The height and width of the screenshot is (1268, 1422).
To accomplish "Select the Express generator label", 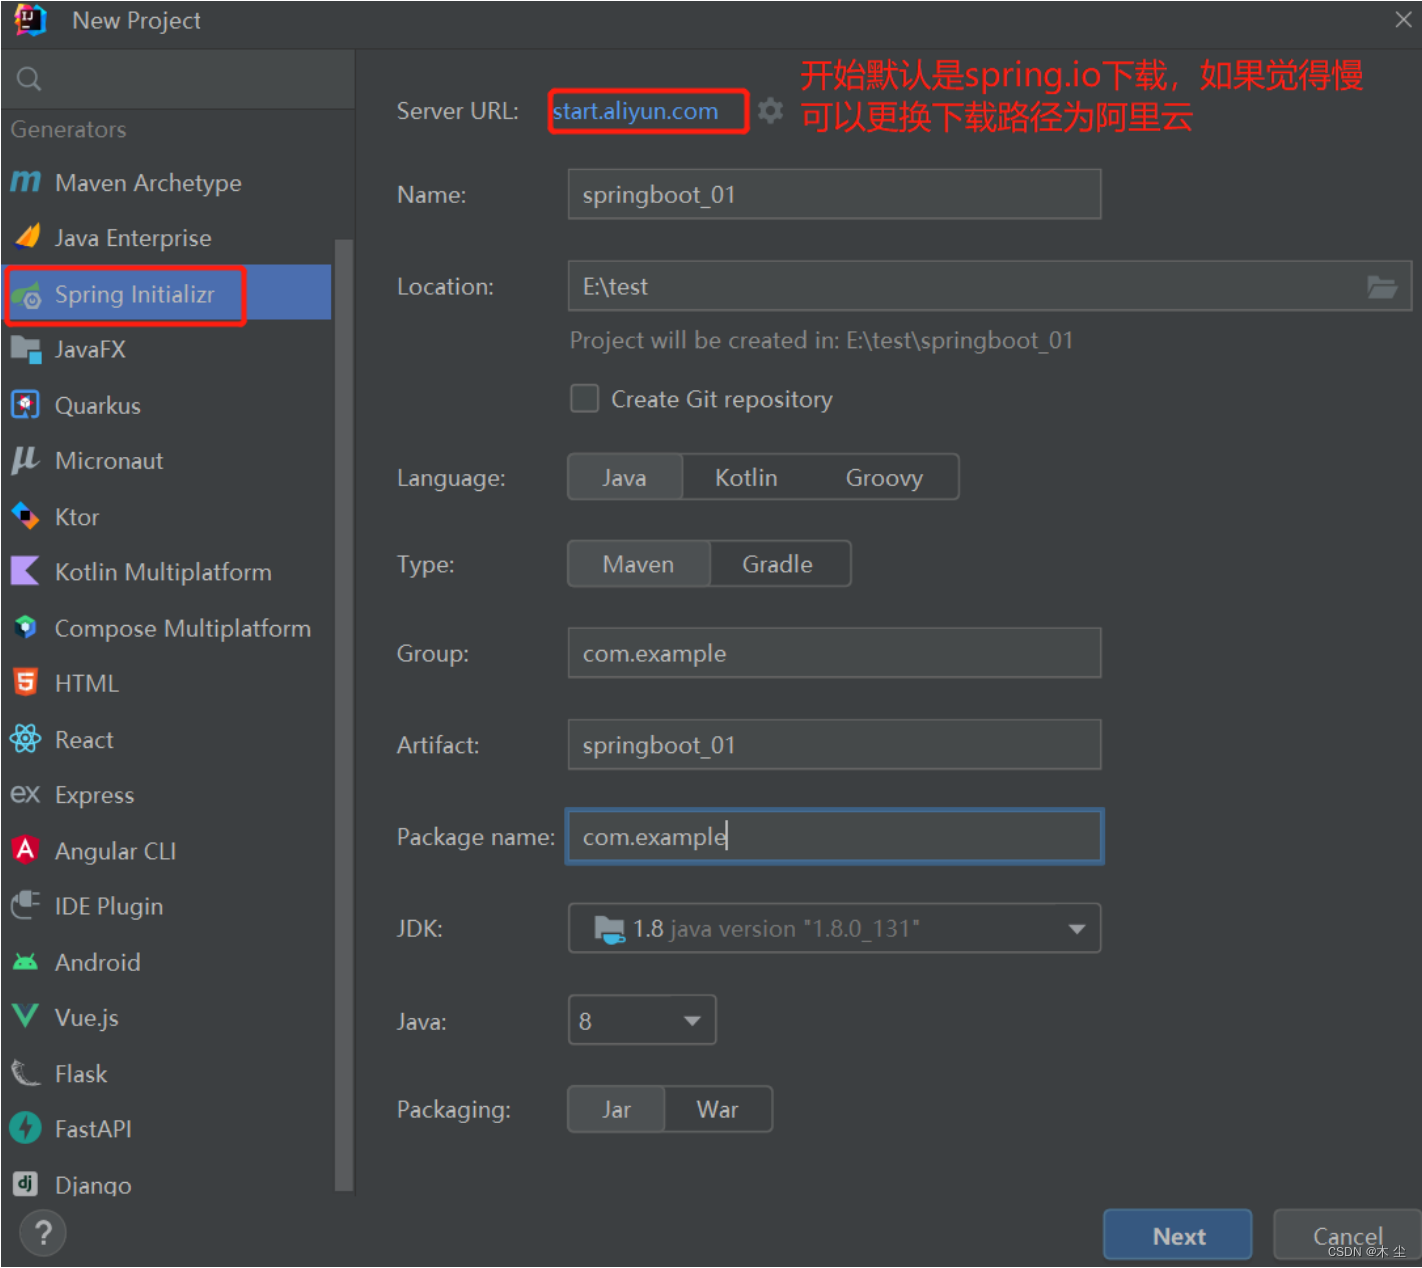I will (x=94, y=796).
